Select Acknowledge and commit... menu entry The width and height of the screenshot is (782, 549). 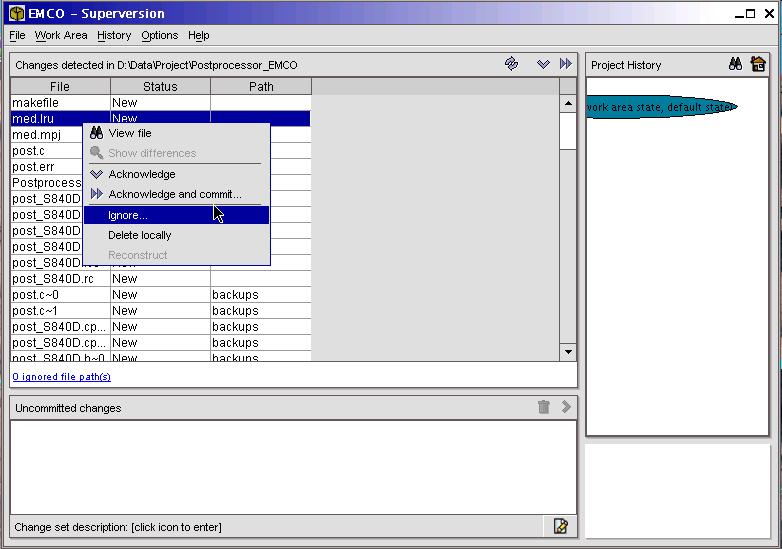pos(177,194)
